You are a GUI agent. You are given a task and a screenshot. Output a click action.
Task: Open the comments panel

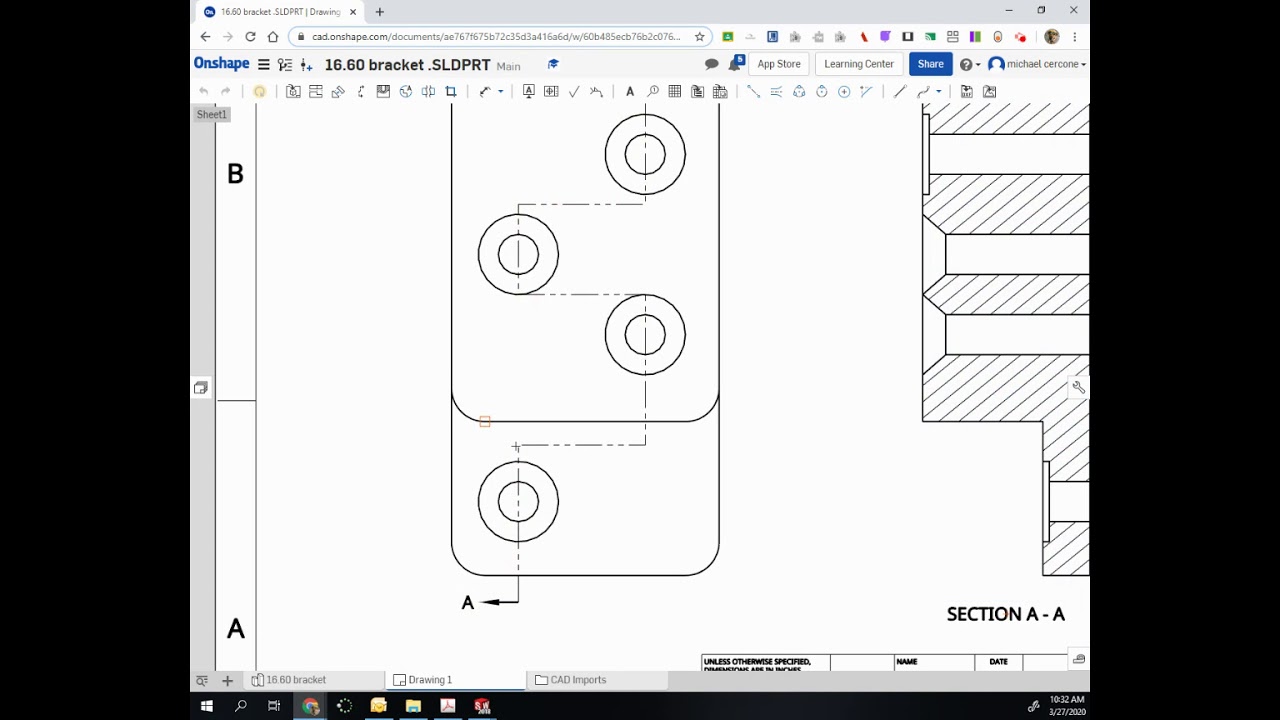coord(712,64)
